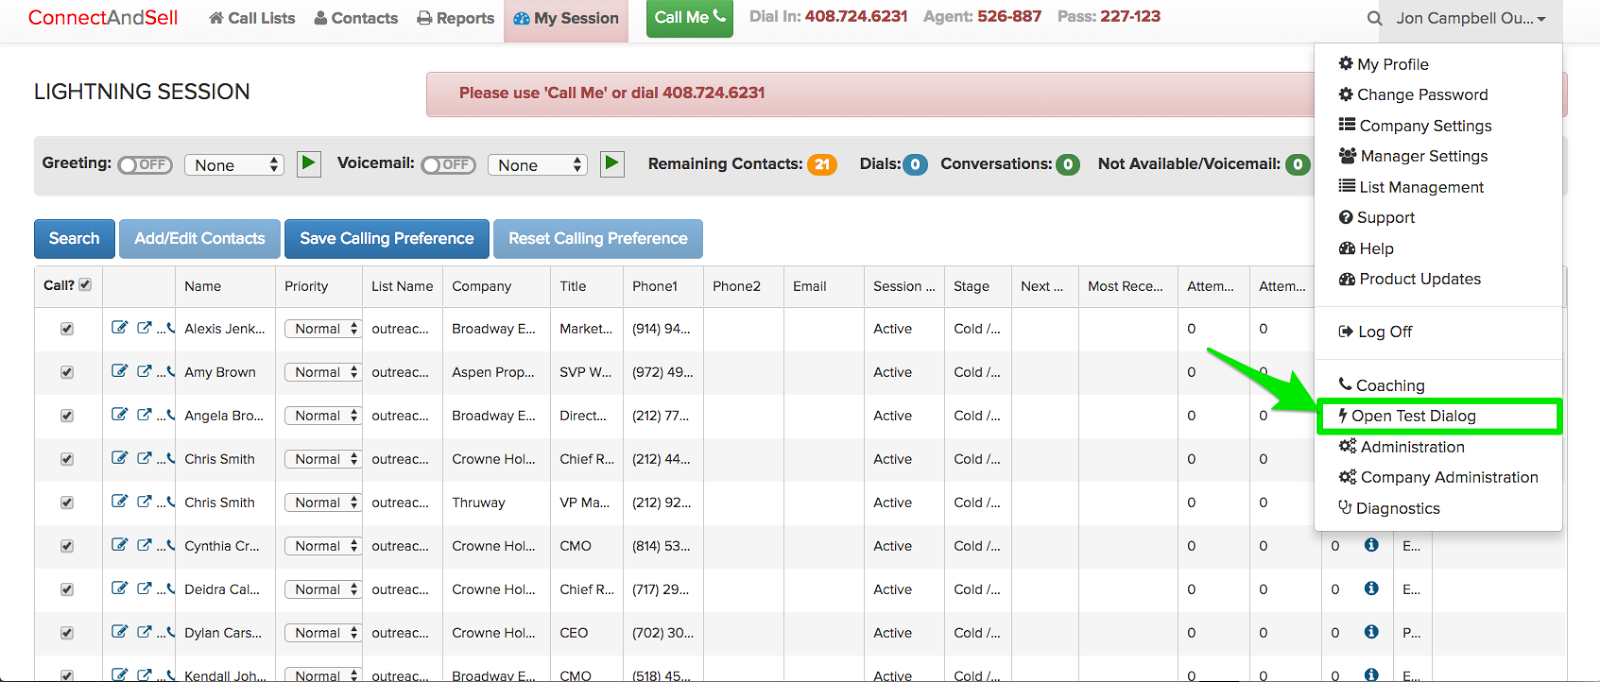Open external link in Cynthia Cr... row
This screenshot has width=1600, height=682.
tap(144, 545)
